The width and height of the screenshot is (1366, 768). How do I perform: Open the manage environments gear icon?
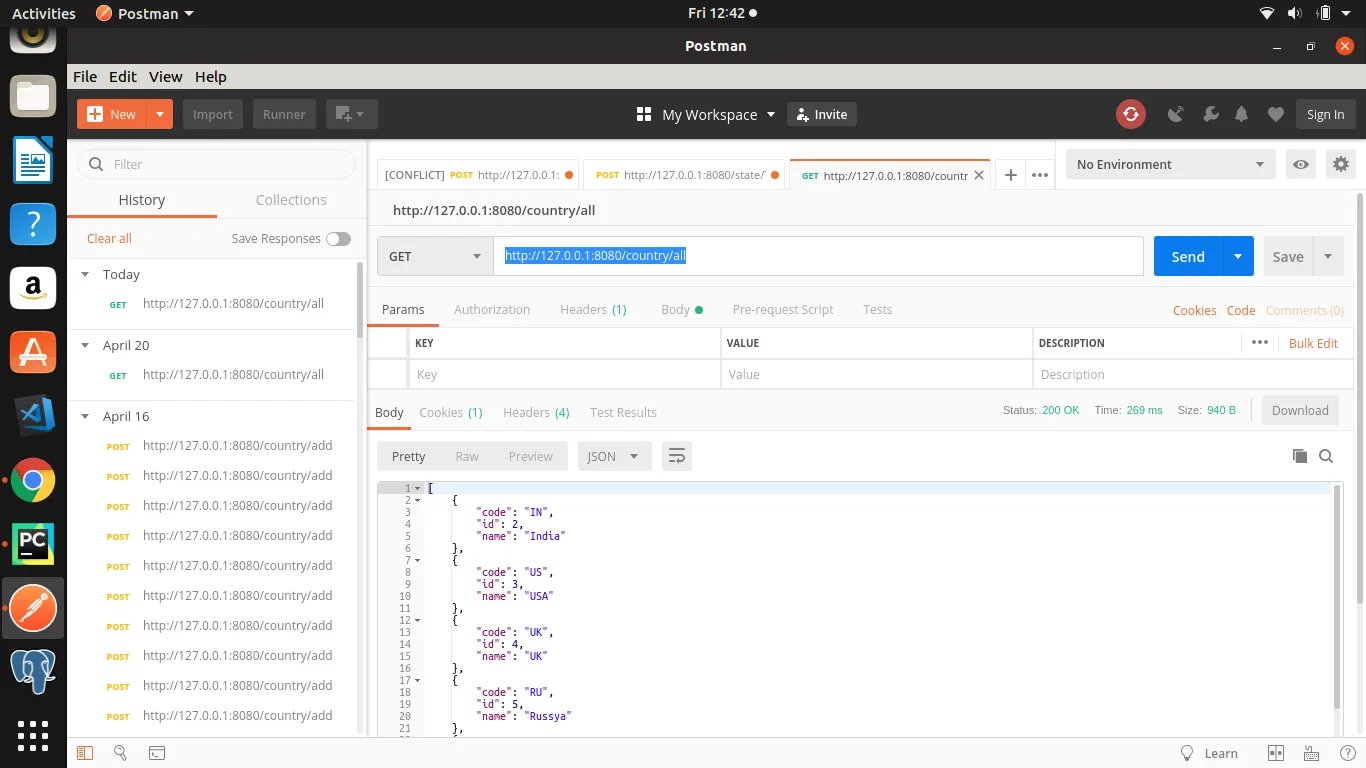[x=1341, y=164]
